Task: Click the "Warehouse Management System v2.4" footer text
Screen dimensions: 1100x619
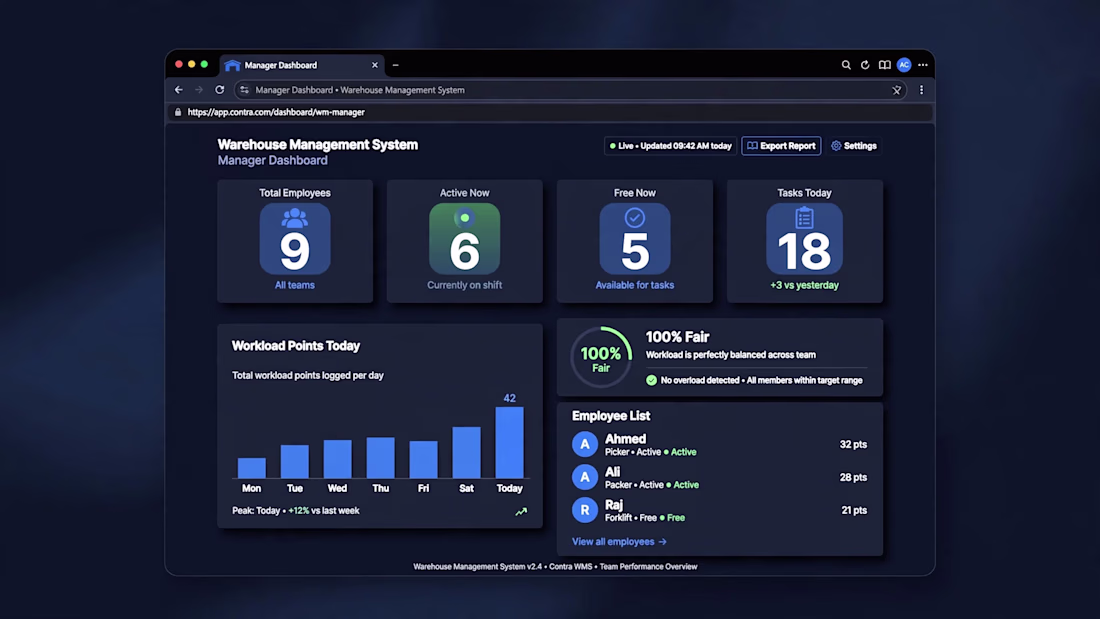Action: 478,566
